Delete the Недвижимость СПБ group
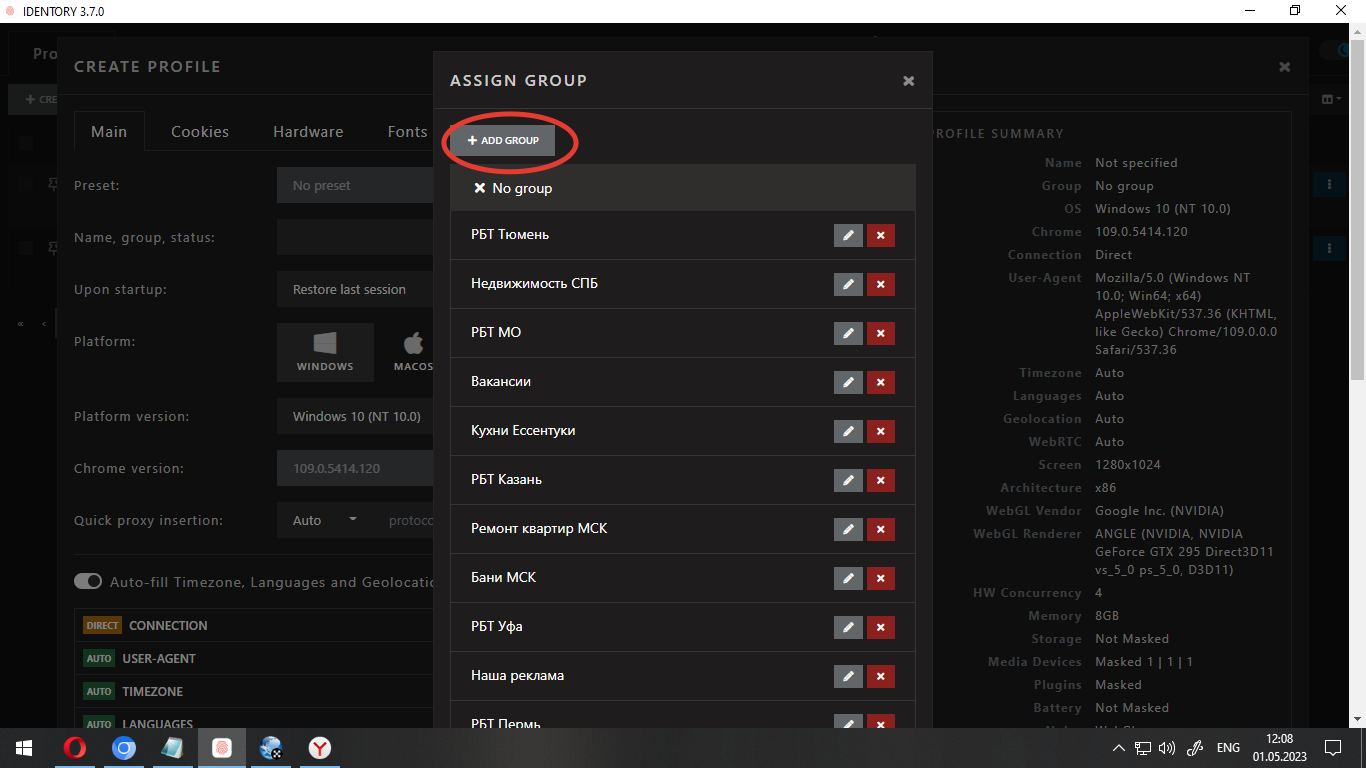 880,284
